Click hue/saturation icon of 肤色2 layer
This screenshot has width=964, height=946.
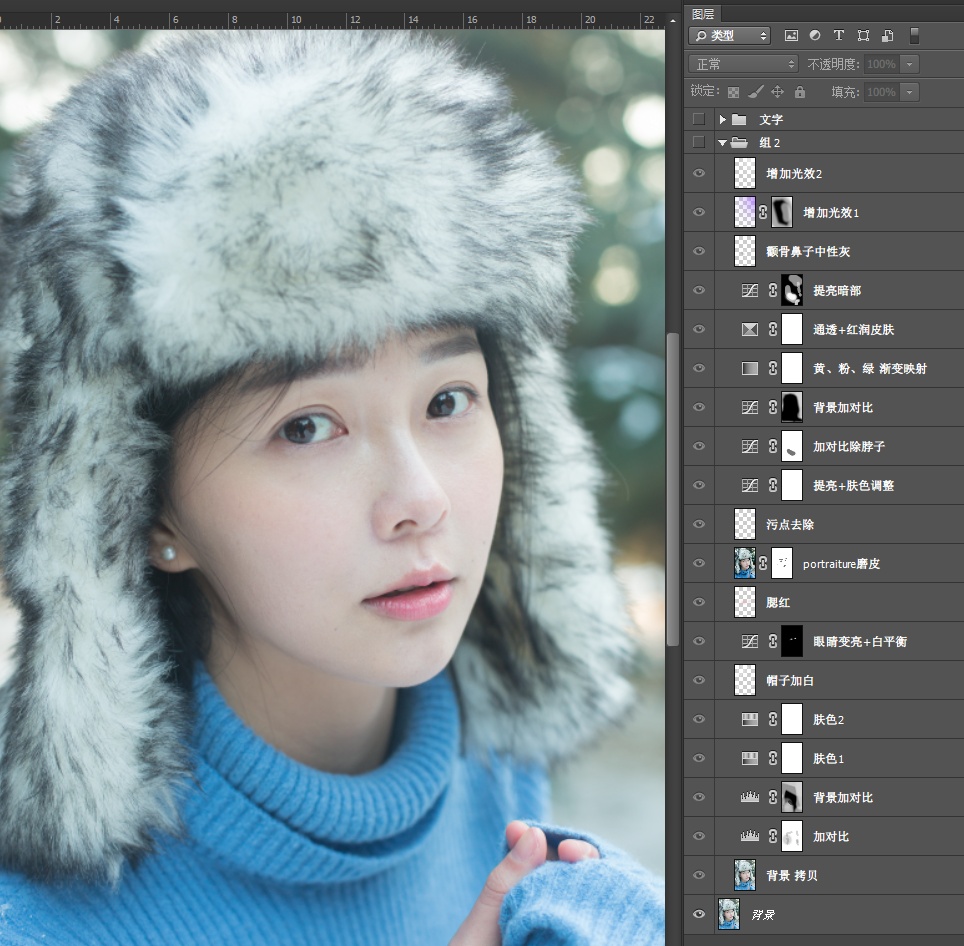[x=749, y=719]
